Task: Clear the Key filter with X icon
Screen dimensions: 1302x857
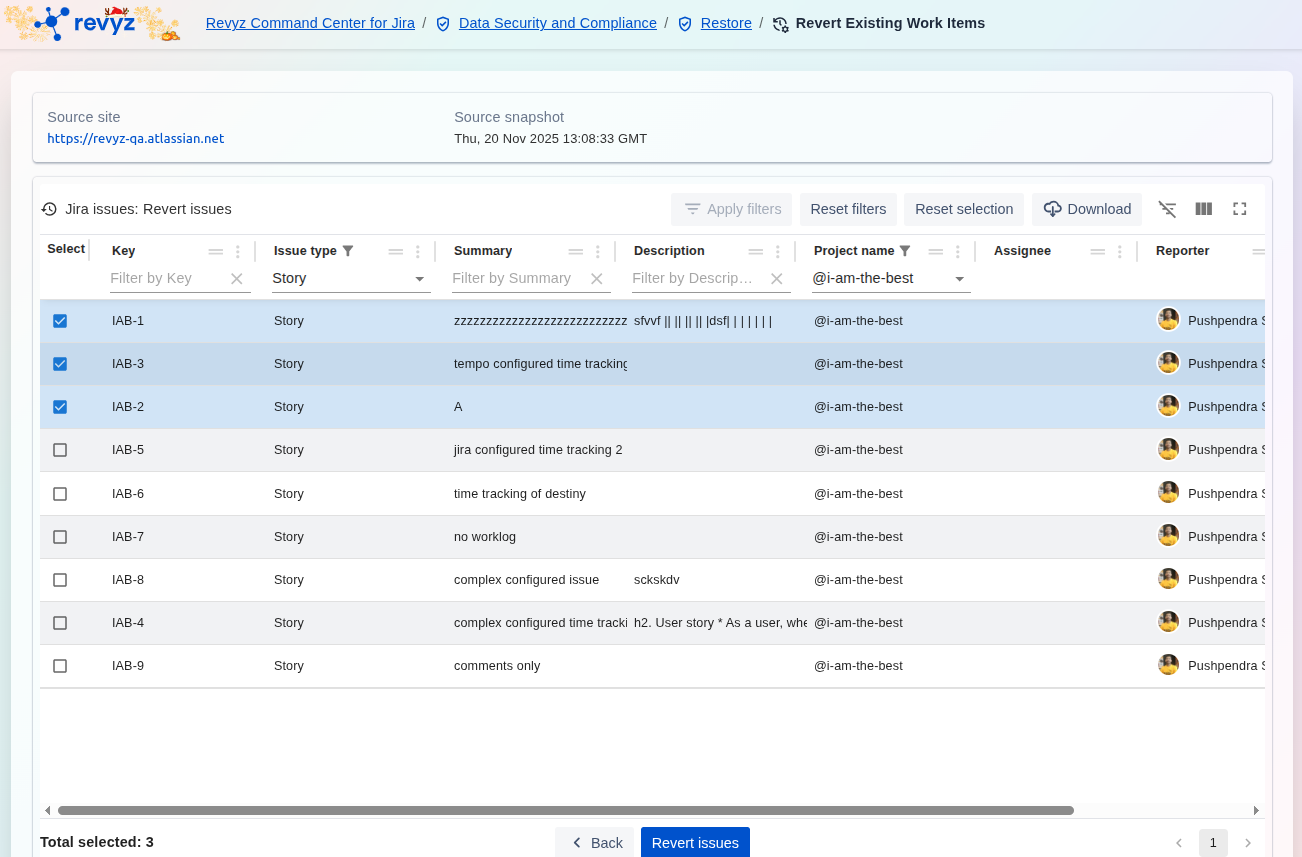Action: pos(237,279)
